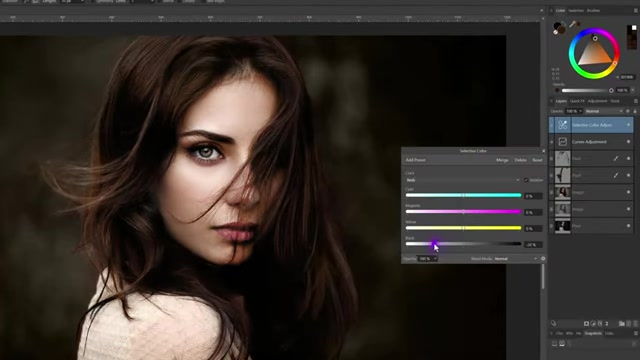This screenshot has height=360, width=640.
Task: Open the His history tab
Action: coord(578,333)
